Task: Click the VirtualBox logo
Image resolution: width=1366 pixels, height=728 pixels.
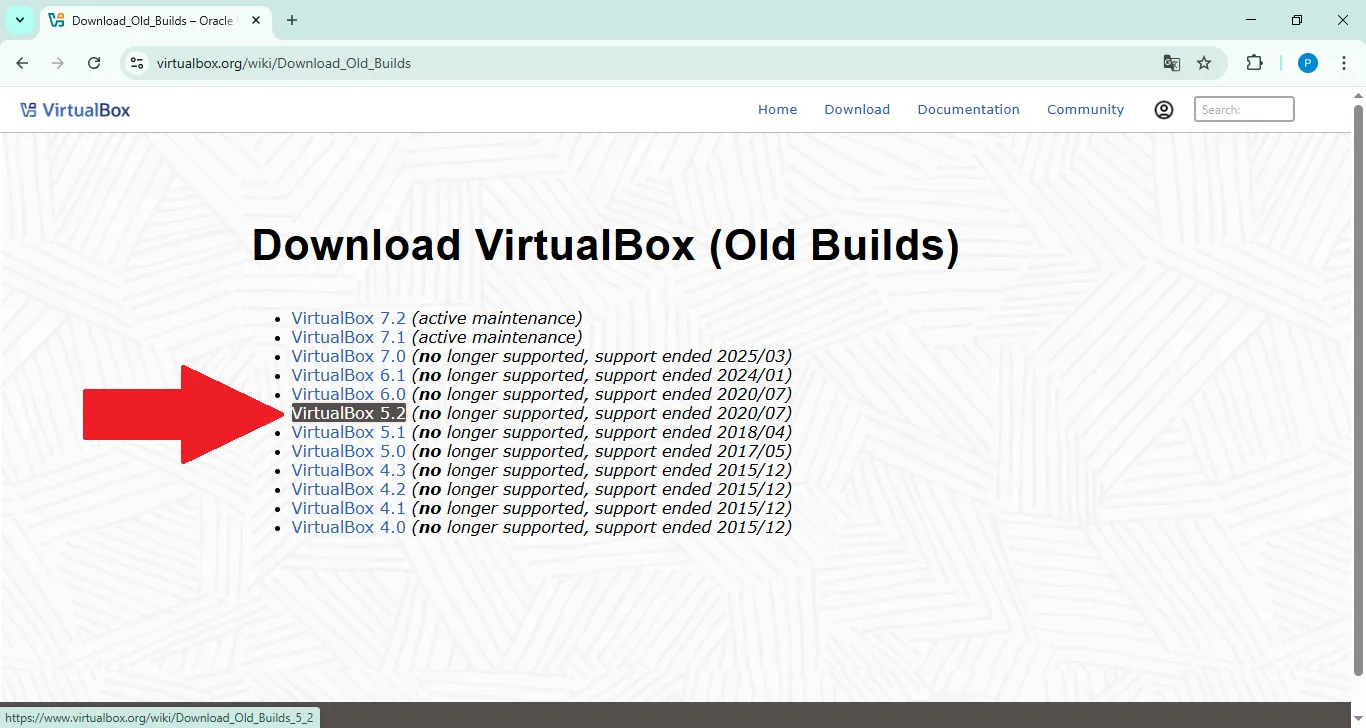Action: coord(75,109)
